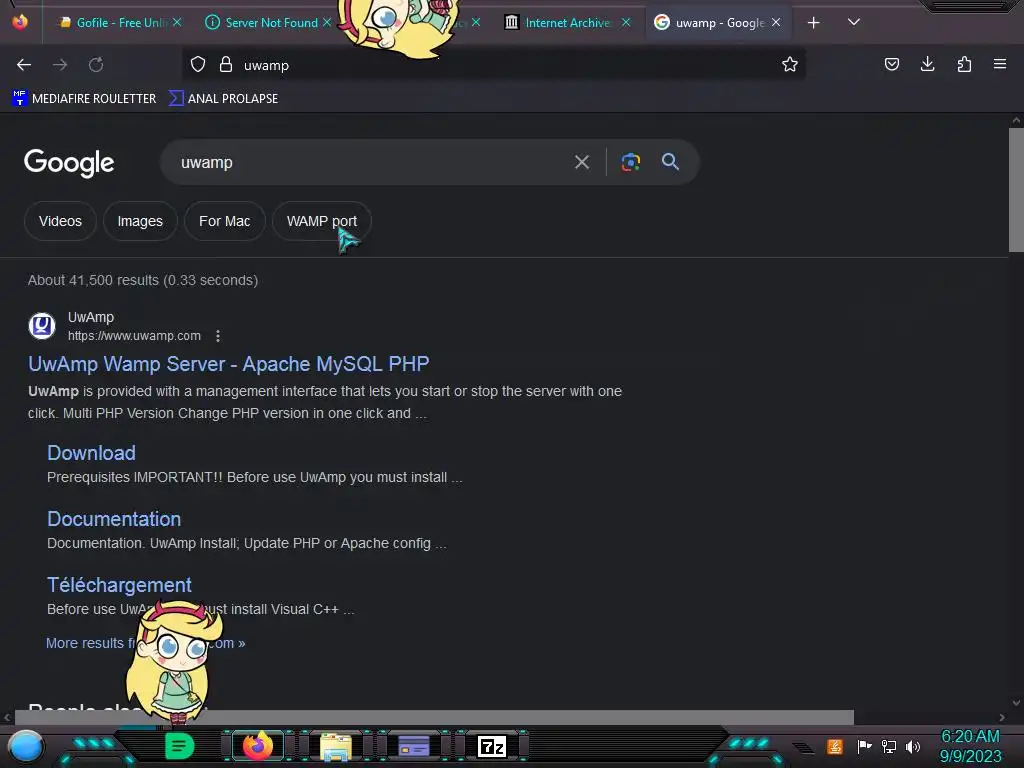Open a new tab with the plus button
This screenshot has width=1024, height=768.
click(x=813, y=23)
